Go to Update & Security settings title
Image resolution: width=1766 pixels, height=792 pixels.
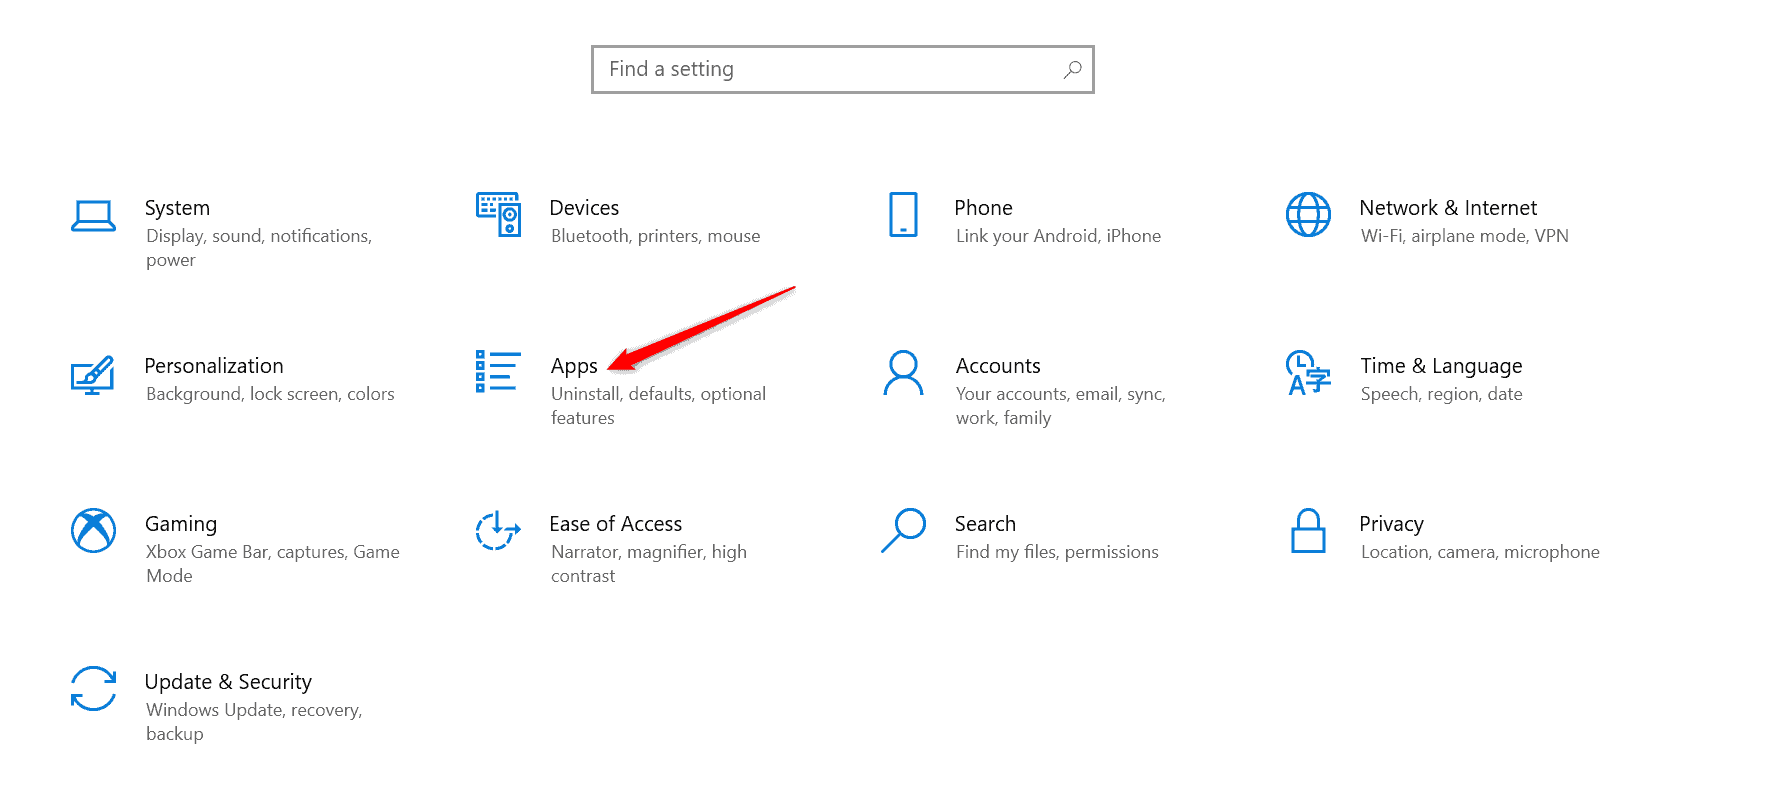click(x=228, y=682)
